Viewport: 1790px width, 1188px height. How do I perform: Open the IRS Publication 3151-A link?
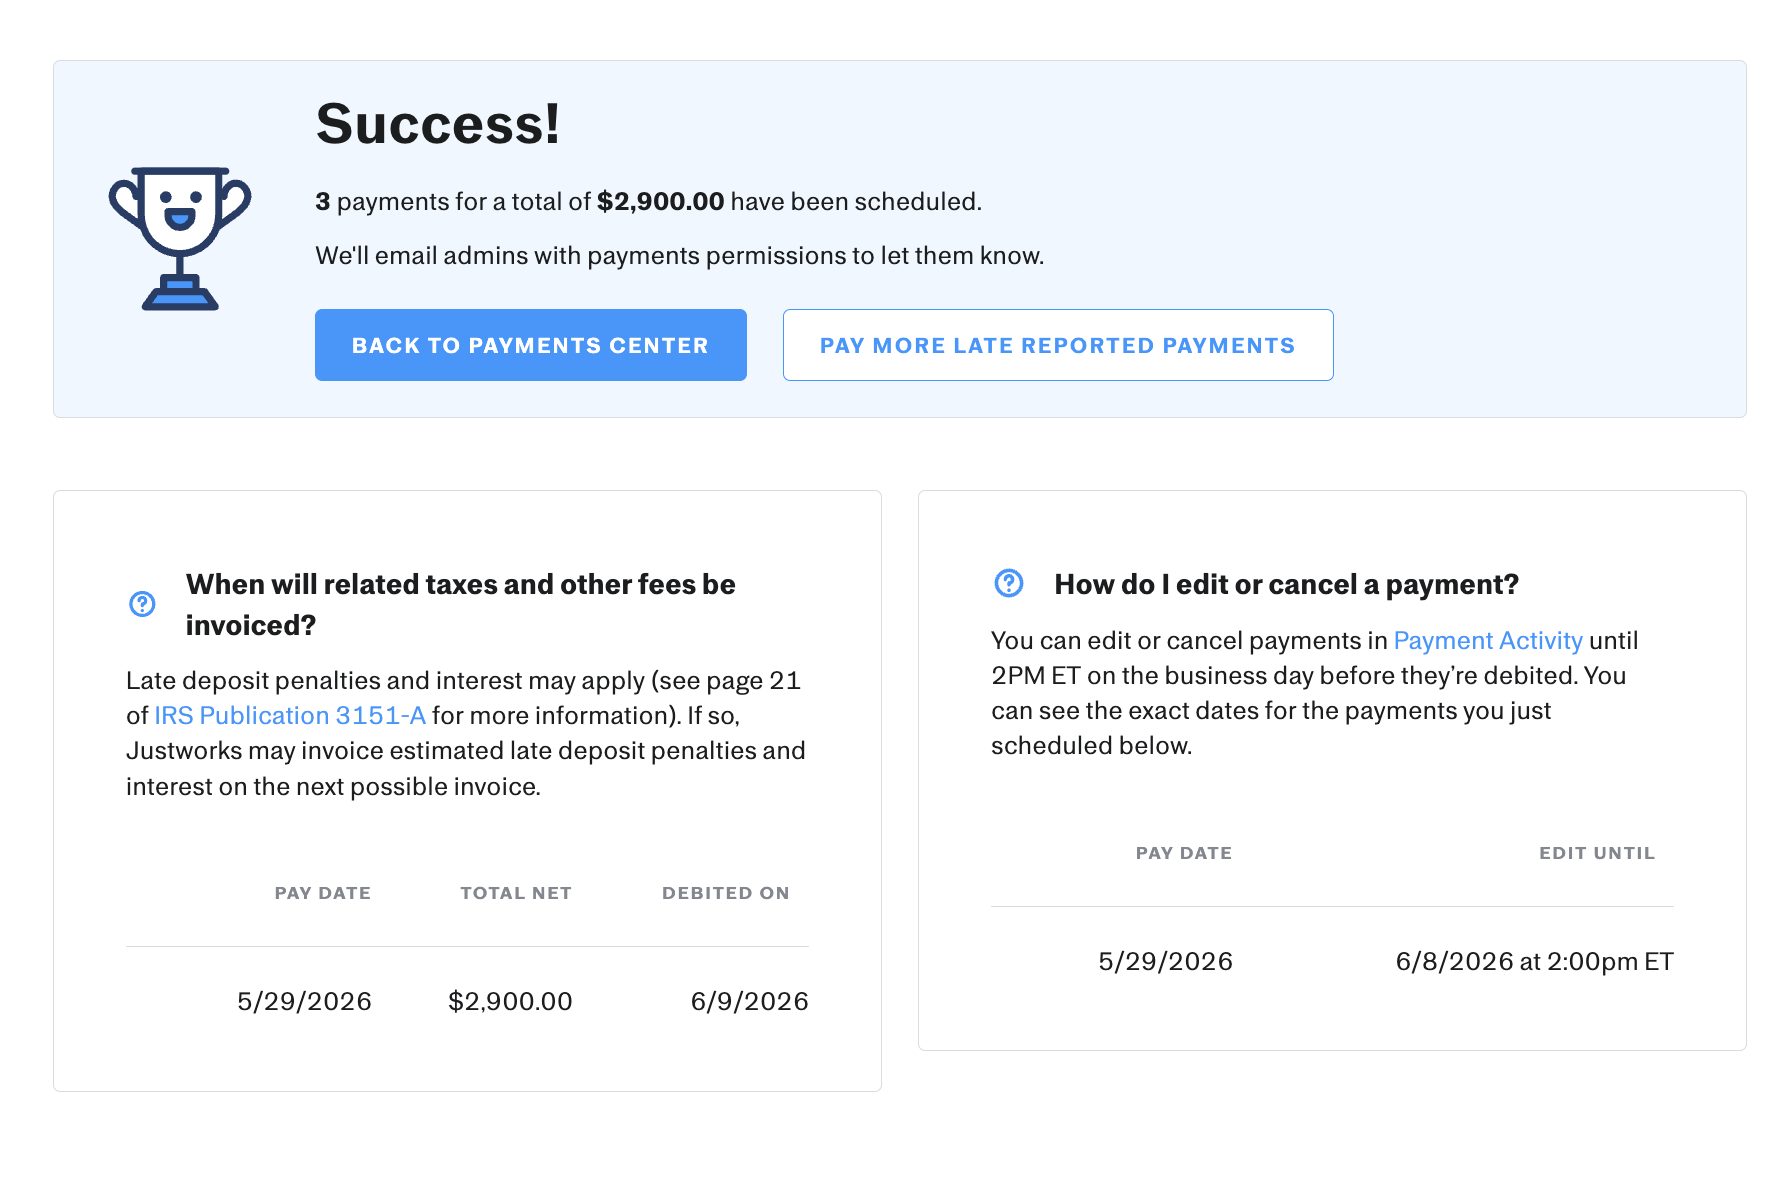tap(290, 716)
